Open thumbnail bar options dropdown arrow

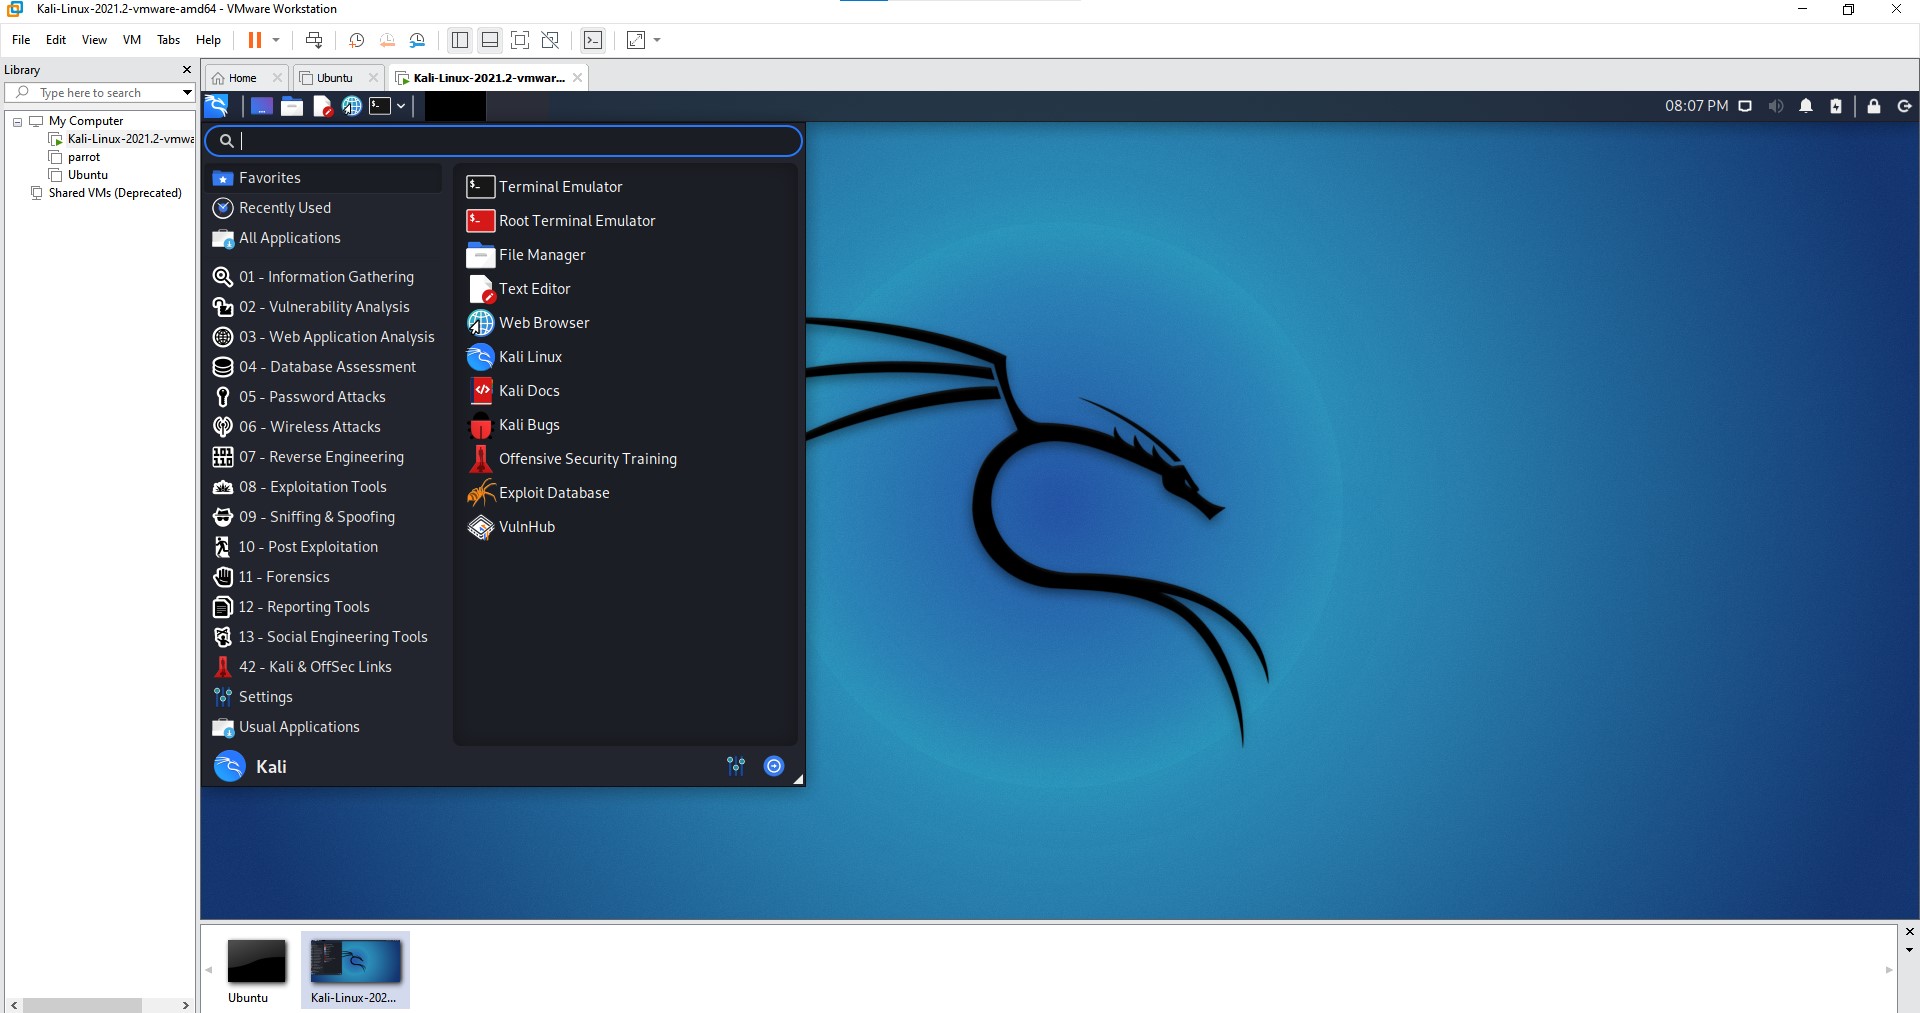(1909, 950)
